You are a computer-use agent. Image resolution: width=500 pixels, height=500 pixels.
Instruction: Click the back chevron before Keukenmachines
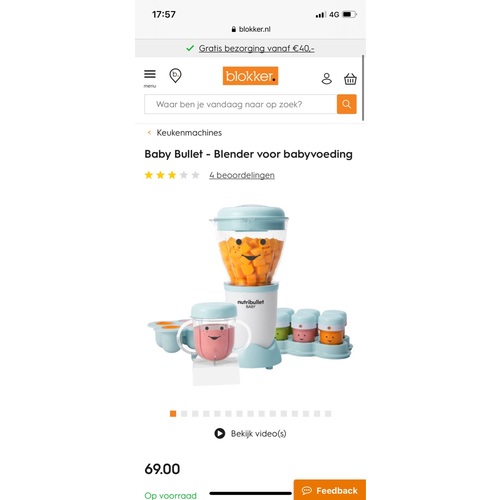(x=149, y=133)
